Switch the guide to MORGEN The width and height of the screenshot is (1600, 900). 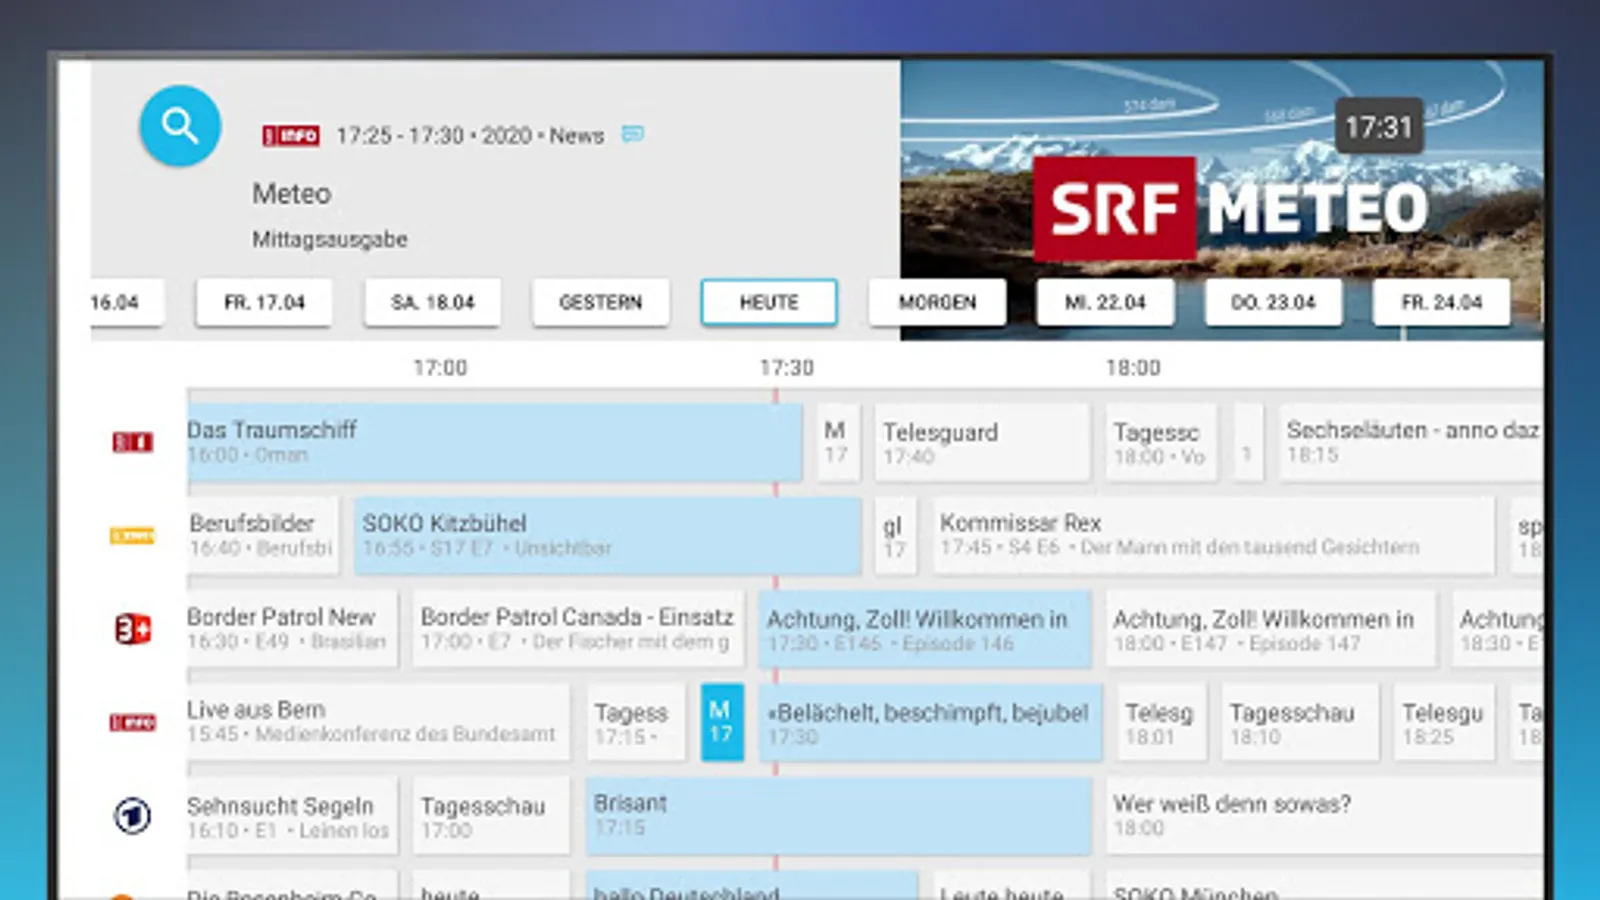(937, 302)
